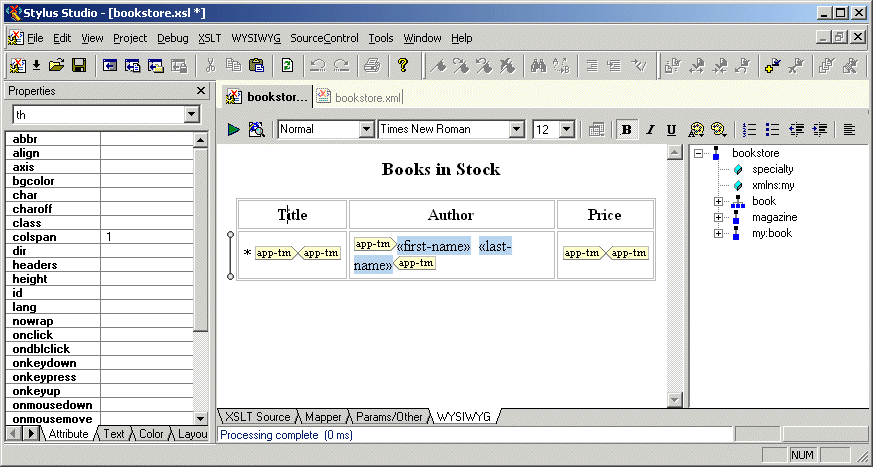Toggle Underline formatting button

tap(671, 129)
